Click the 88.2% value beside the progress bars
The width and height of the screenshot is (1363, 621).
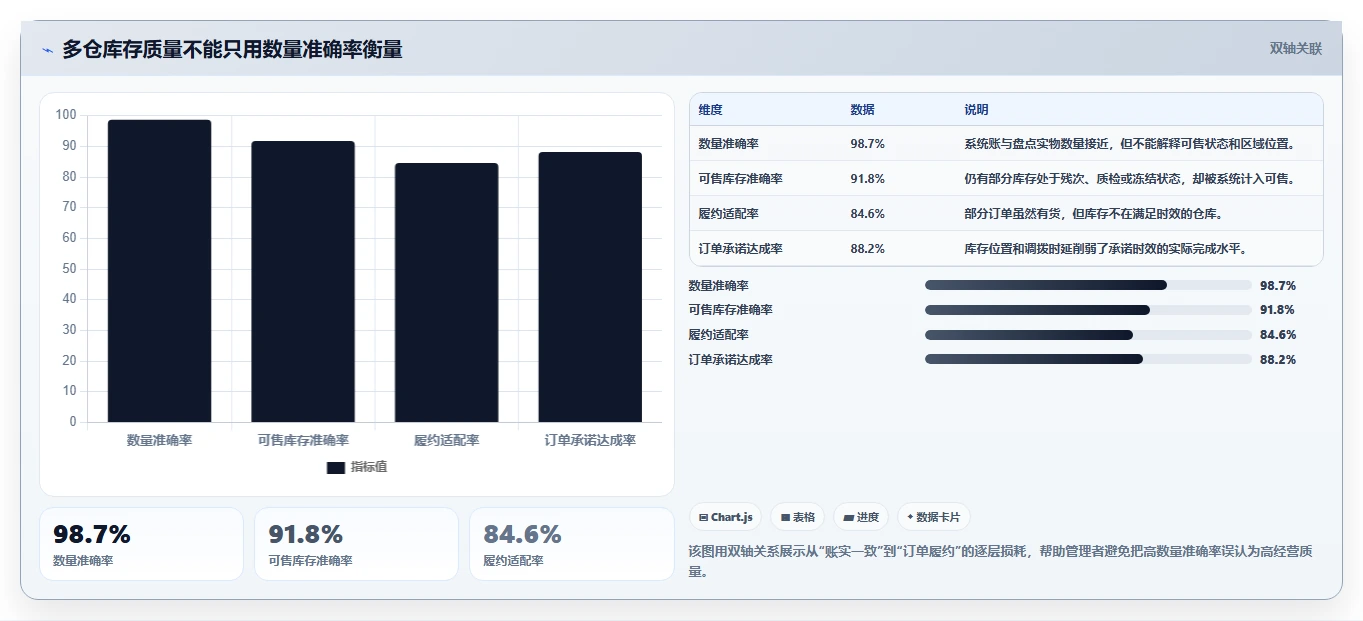(1278, 360)
